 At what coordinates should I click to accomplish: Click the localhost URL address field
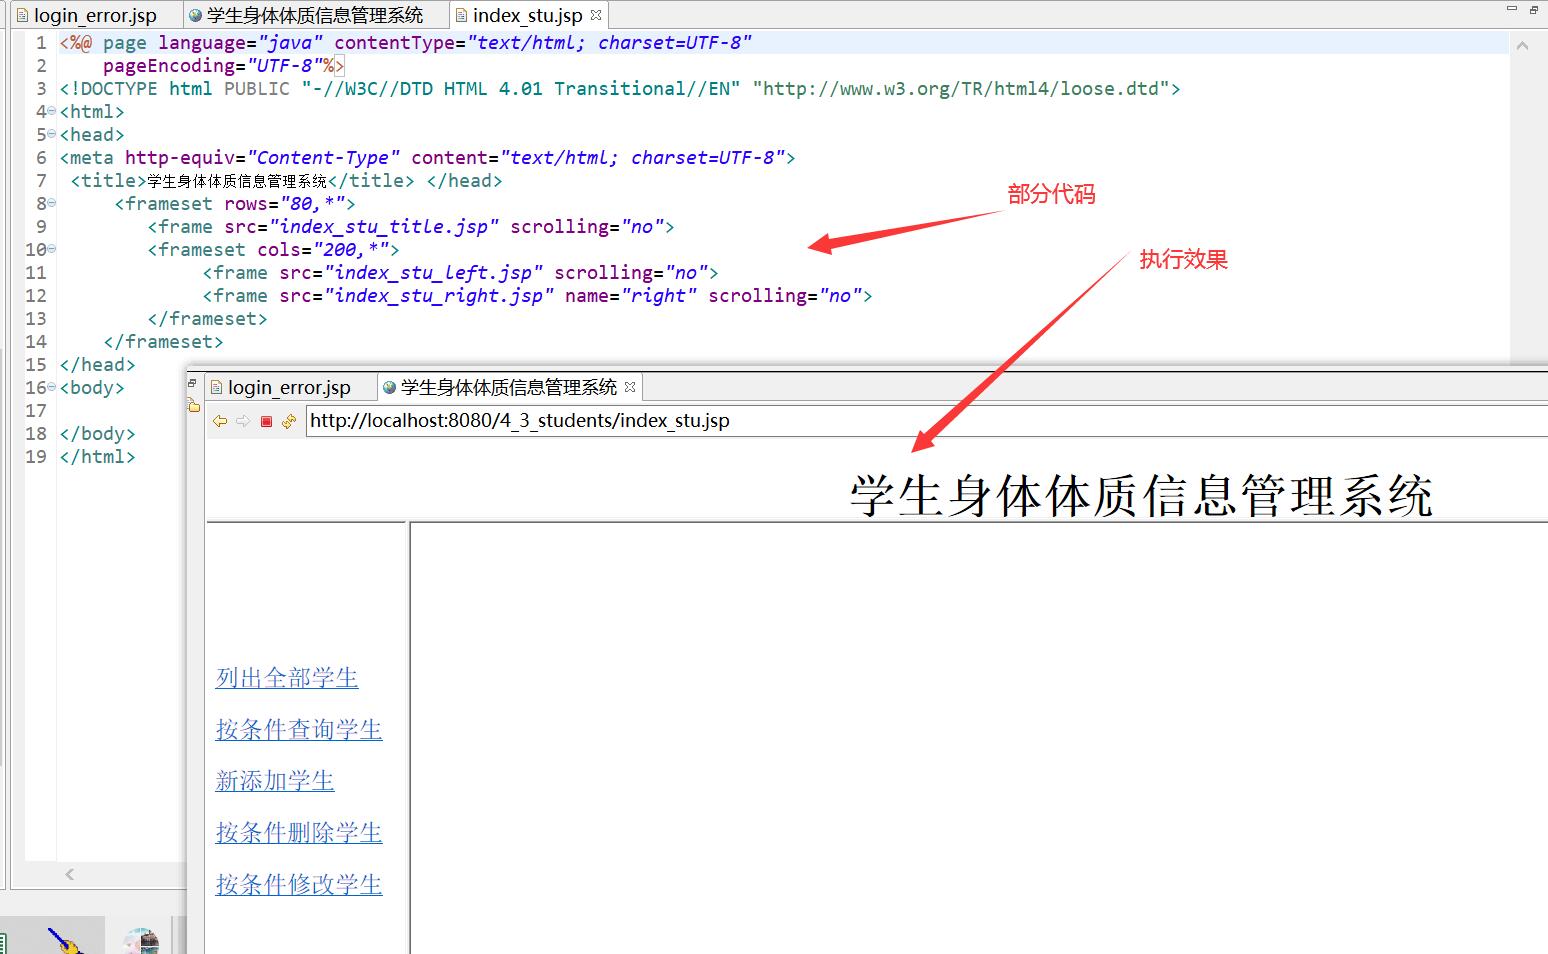pyautogui.click(x=900, y=421)
